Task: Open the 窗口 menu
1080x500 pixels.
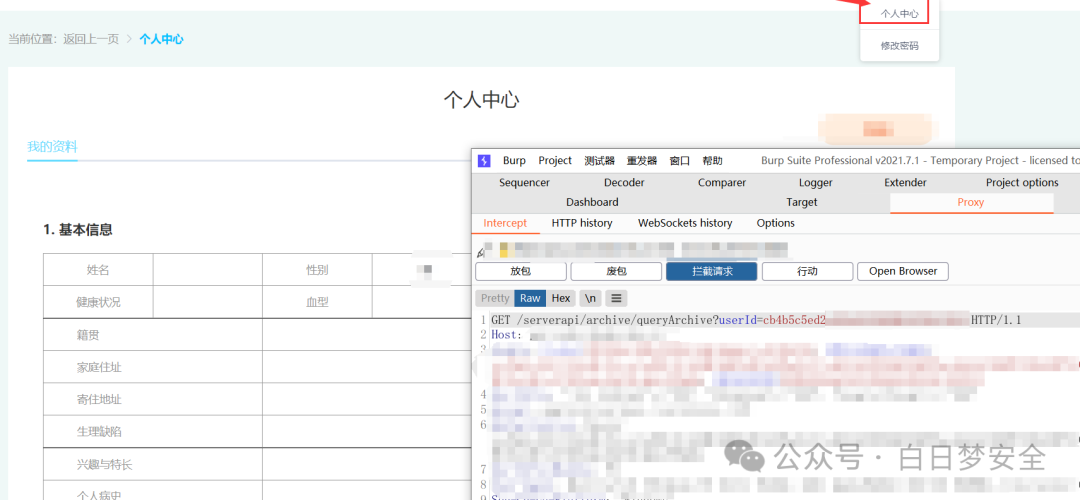Action: (x=680, y=160)
